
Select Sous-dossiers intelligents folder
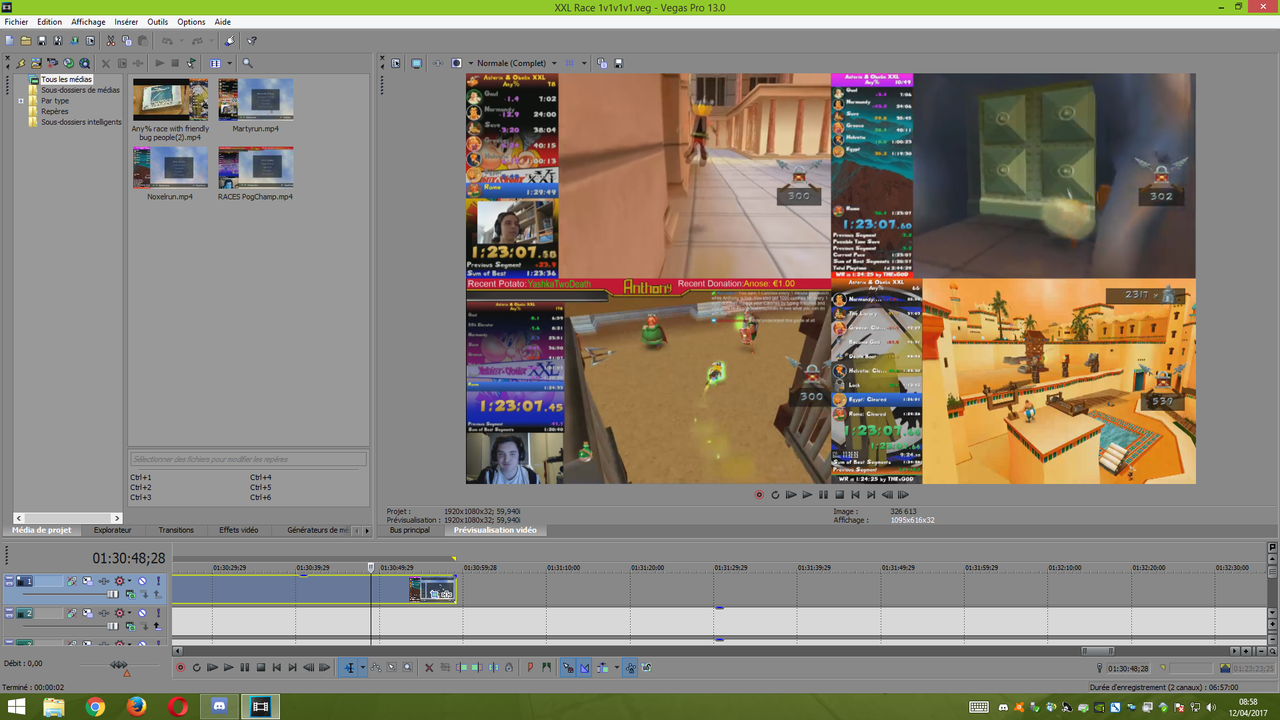(x=80, y=122)
